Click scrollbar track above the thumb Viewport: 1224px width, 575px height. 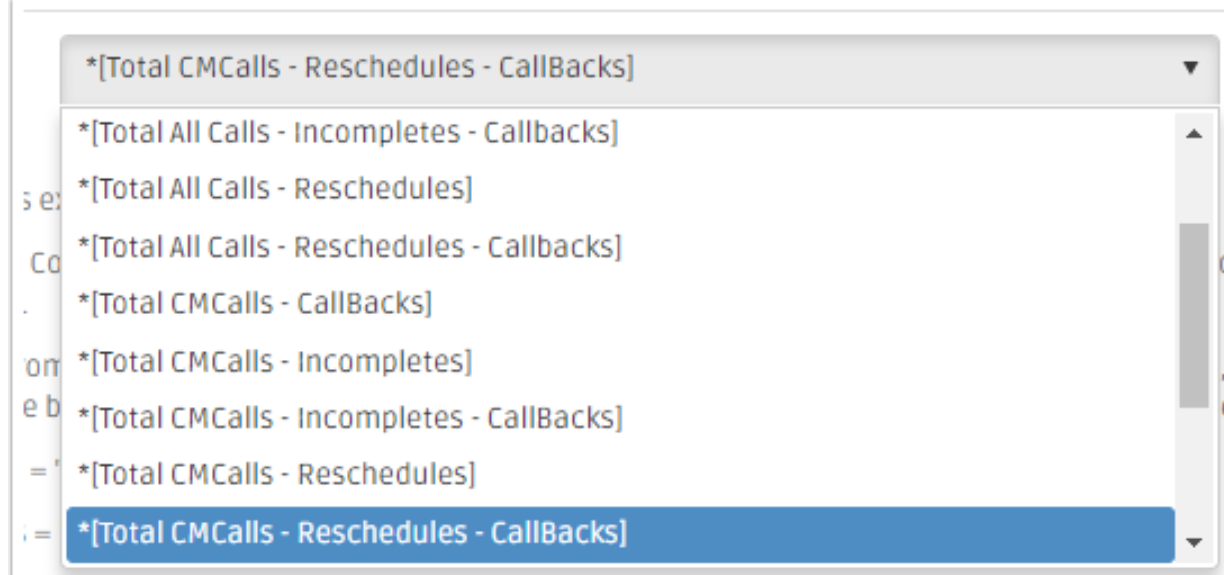point(1193,185)
